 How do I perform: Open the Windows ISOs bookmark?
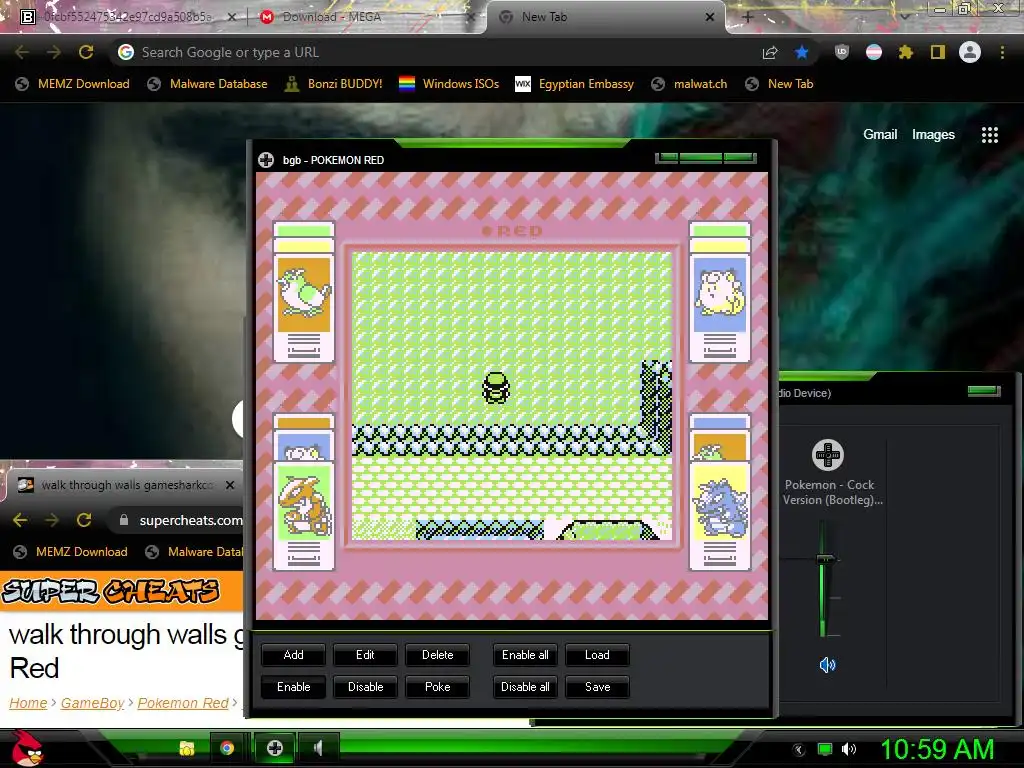(449, 84)
